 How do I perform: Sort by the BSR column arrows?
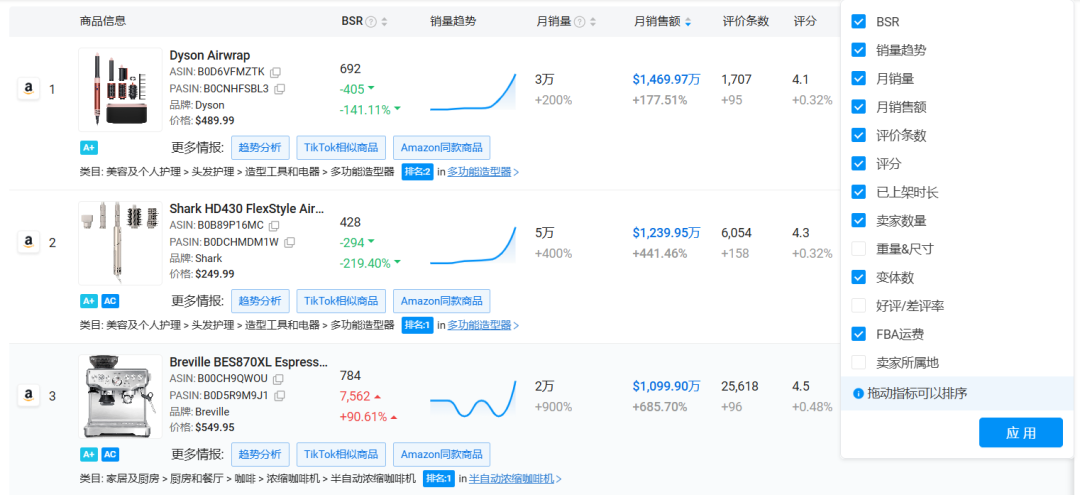[384, 22]
